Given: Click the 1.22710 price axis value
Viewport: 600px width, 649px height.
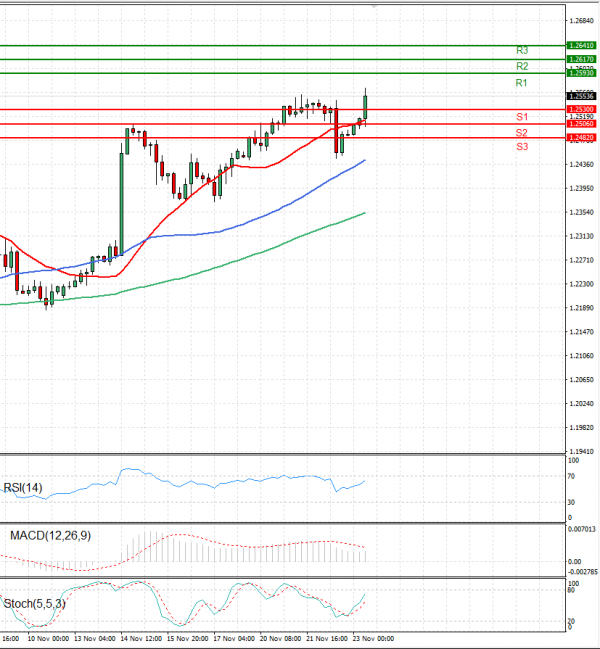Looking at the screenshot, I should [581, 260].
